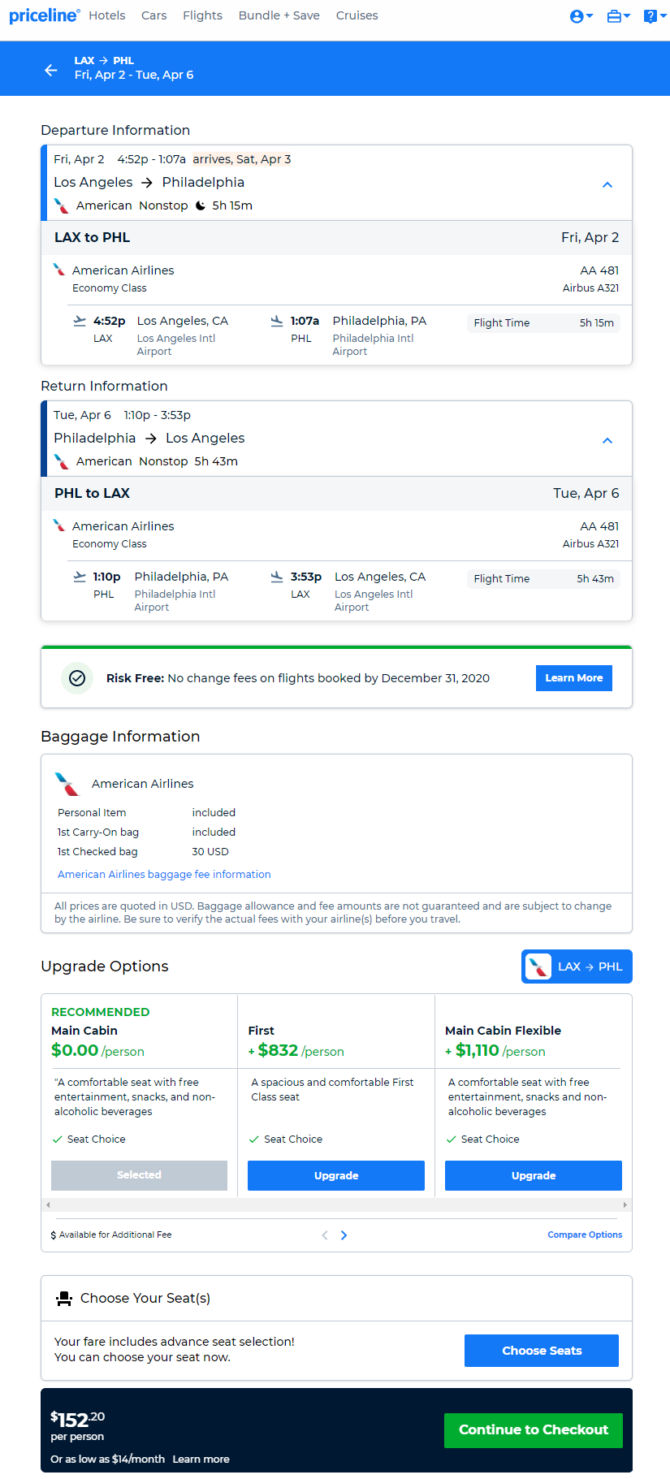
Task: Click the scrollbar left arrow in upgrade options
Action: click(47, 1205)
